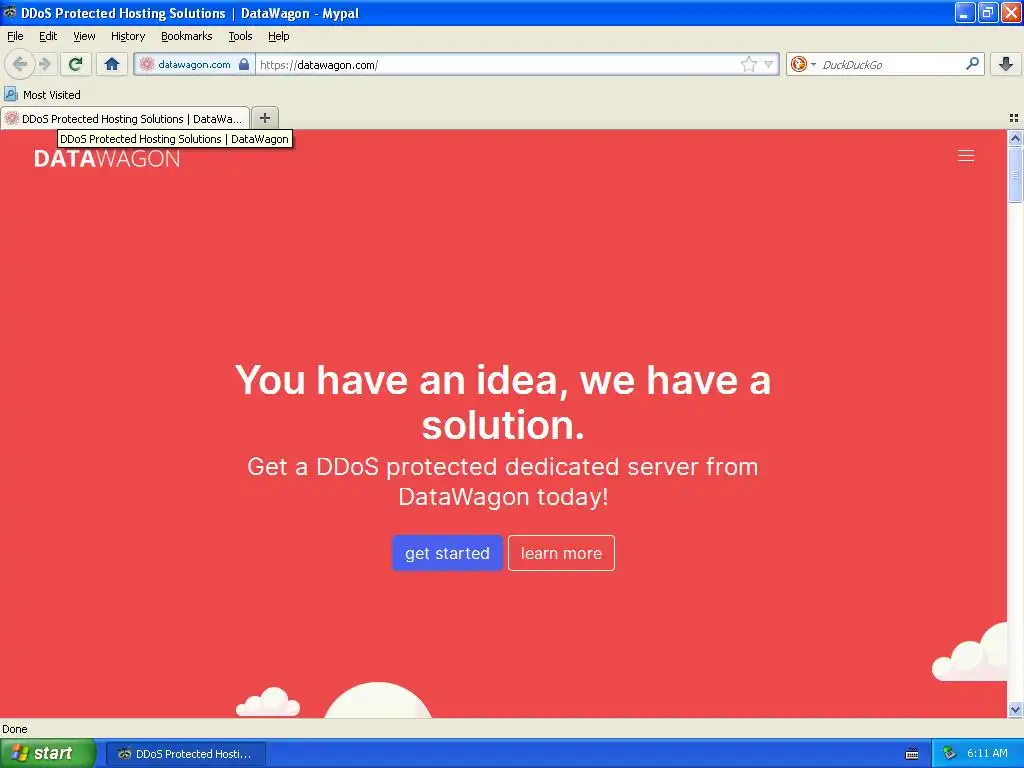Open the Most Visited bookmarks folder
Image resolution: width=1024 pixels, height=768 pixels.
(x=42, y=95)
